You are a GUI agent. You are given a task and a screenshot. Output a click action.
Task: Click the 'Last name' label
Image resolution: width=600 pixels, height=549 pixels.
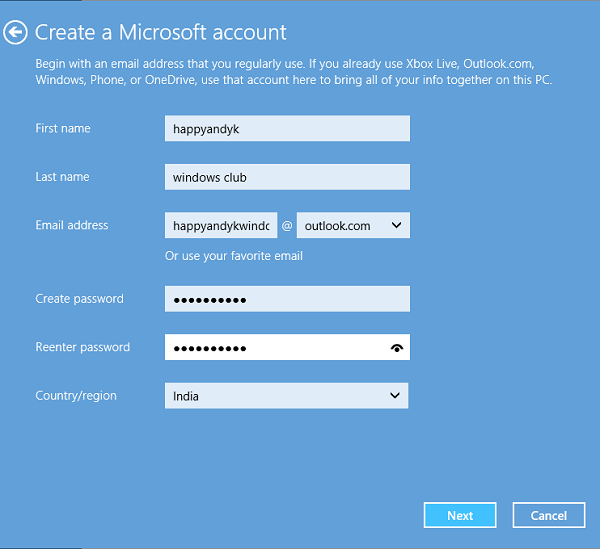(x=62, y=177)
